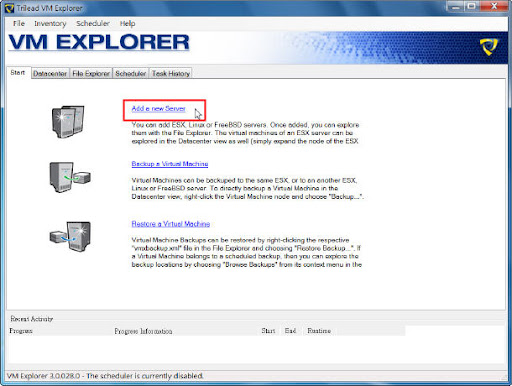
Task: Open the Help menu
Action: pyautogui.click(x=127, y=23)
